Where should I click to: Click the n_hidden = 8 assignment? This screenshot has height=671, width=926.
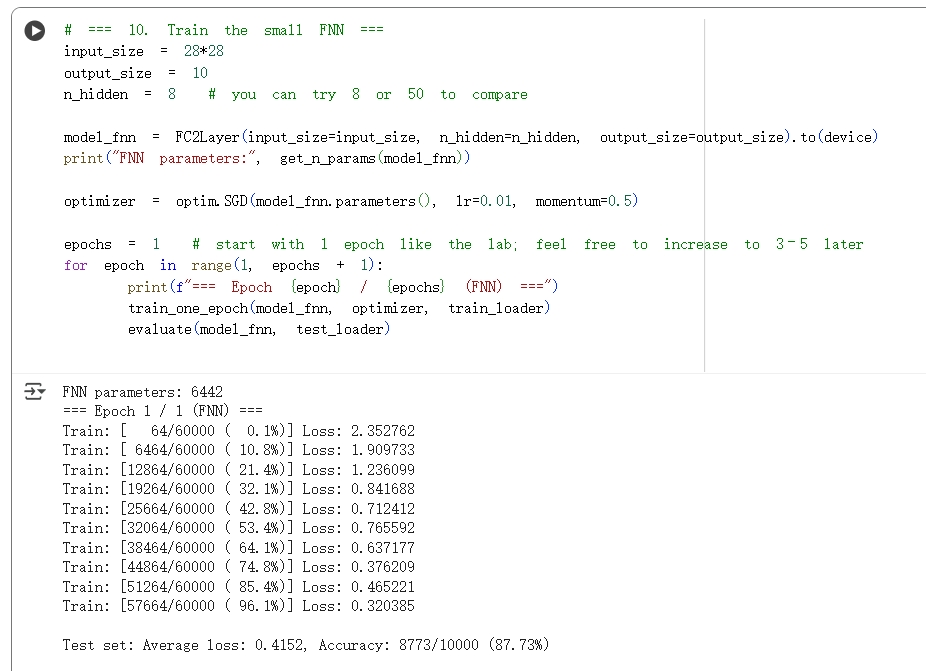coord(119,94)
